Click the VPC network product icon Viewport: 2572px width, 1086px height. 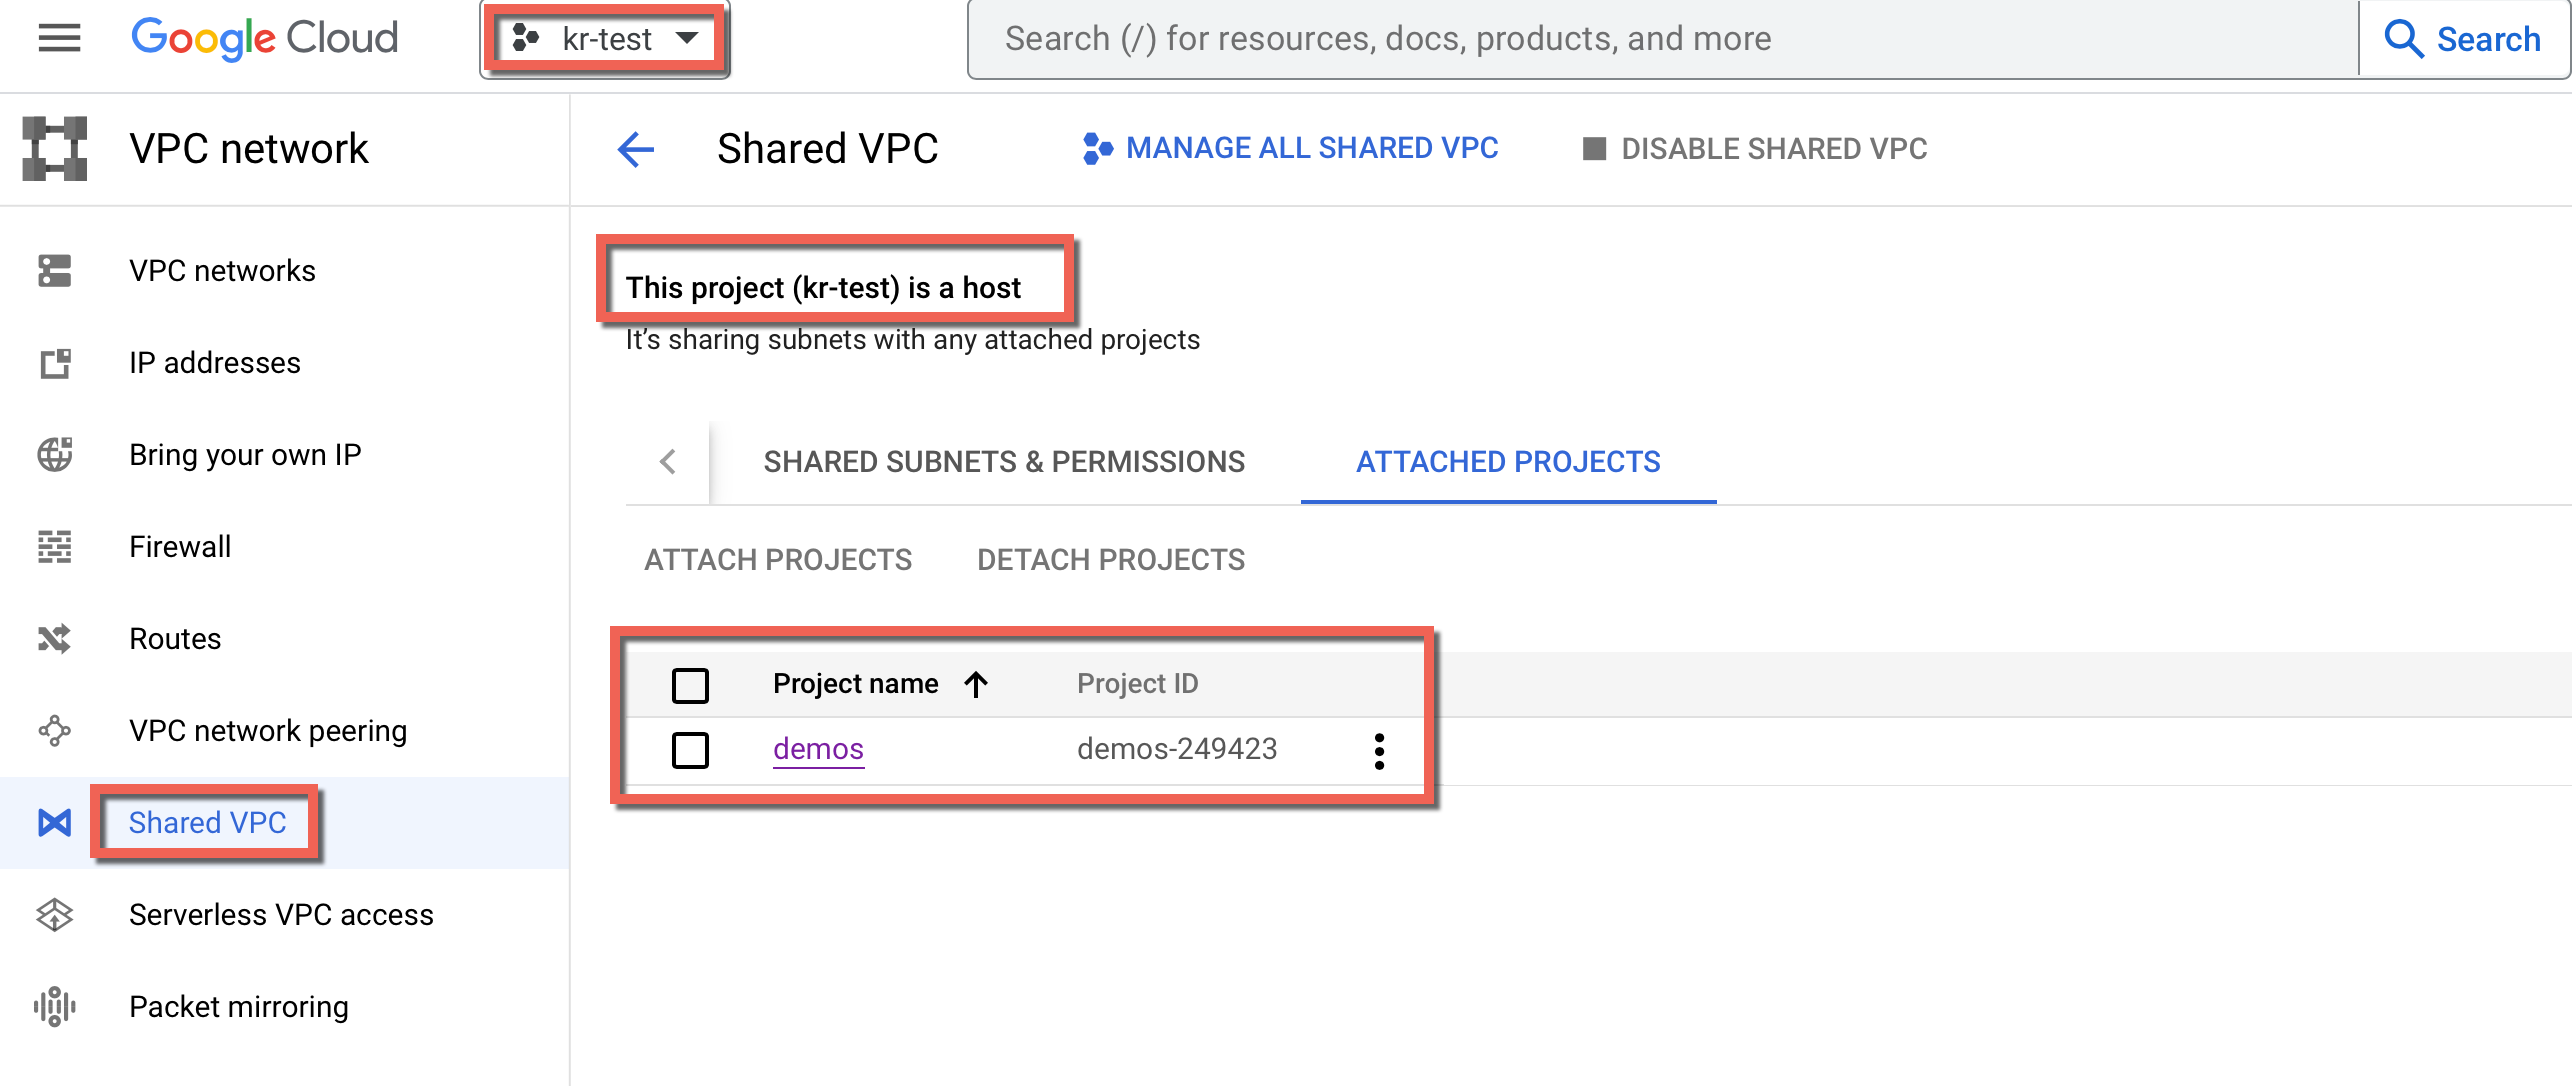coord(55,149)
